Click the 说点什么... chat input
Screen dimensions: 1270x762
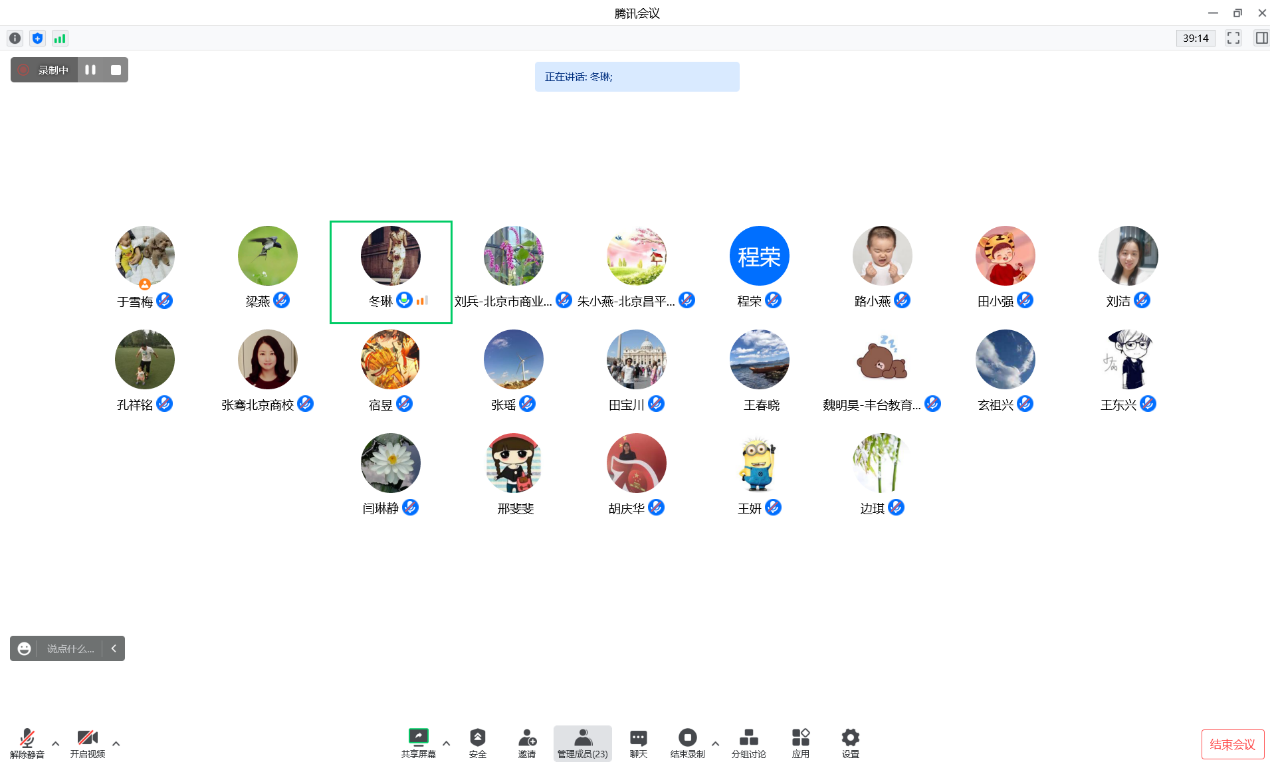click(x=70, y=649)
